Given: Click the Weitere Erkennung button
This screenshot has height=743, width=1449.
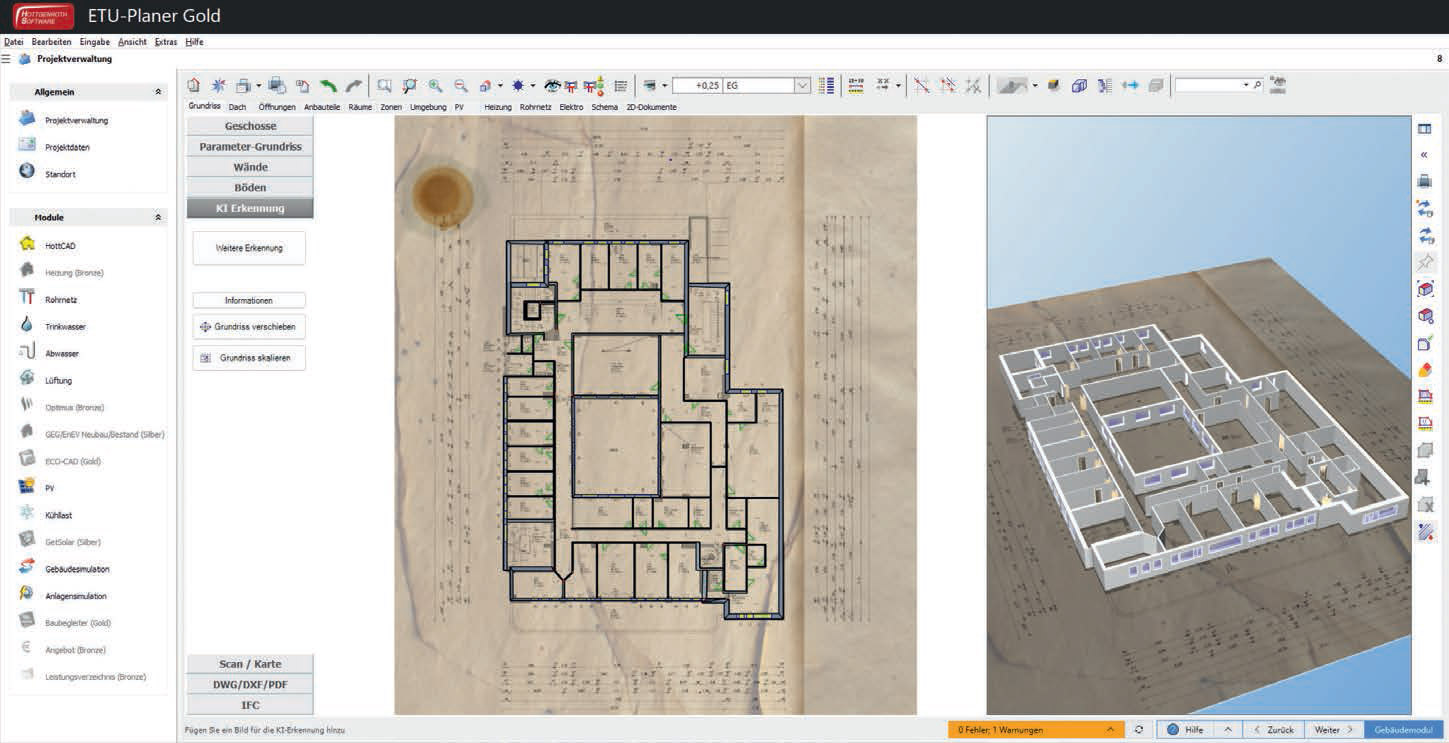Looking at the screenshot, I should (249, 248).
